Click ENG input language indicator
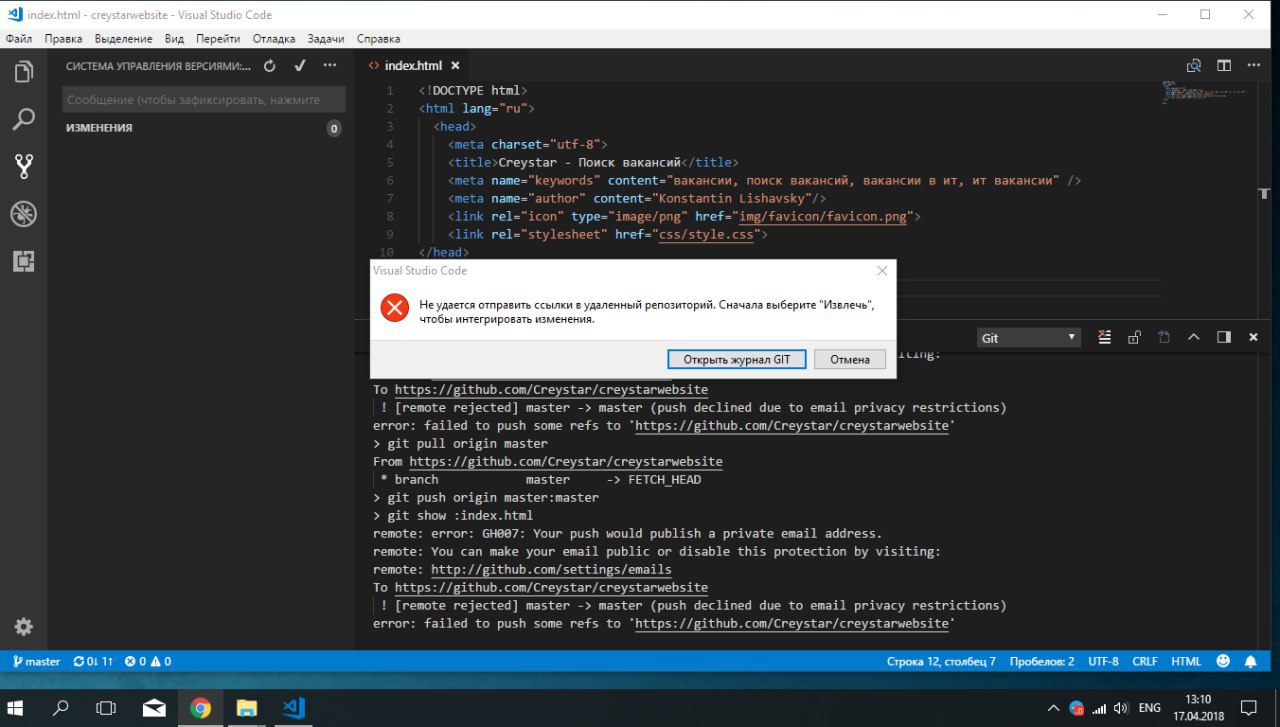1280x727 pixels. tap(1150, 708)
